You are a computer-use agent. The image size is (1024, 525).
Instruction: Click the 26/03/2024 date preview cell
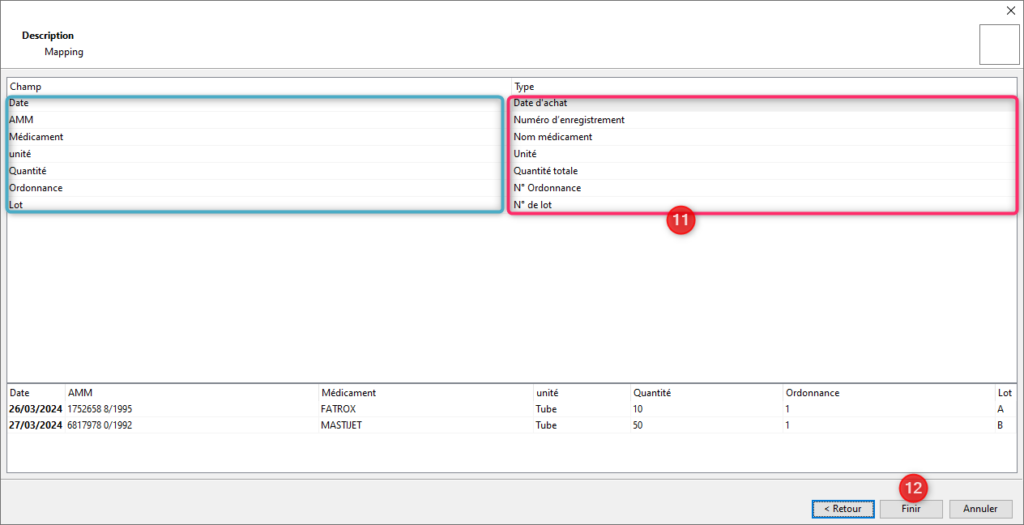pos(35,409)
